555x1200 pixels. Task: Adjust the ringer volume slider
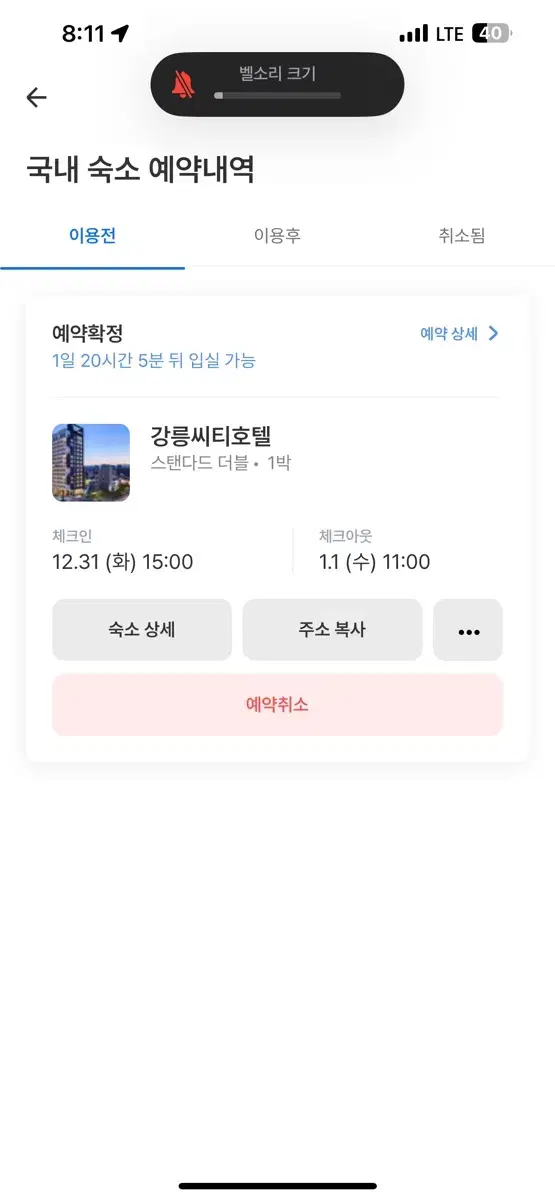[277, 96]
